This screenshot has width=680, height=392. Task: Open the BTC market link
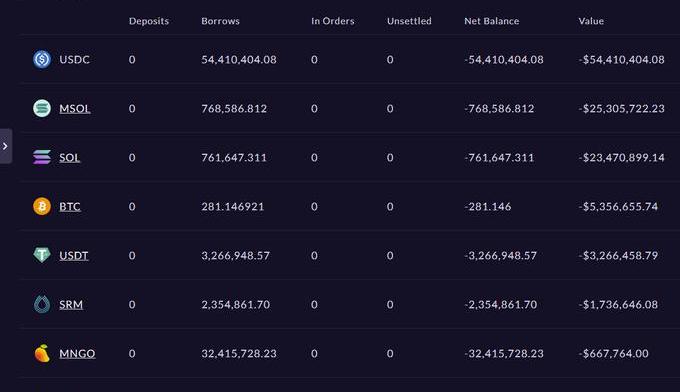70,206
